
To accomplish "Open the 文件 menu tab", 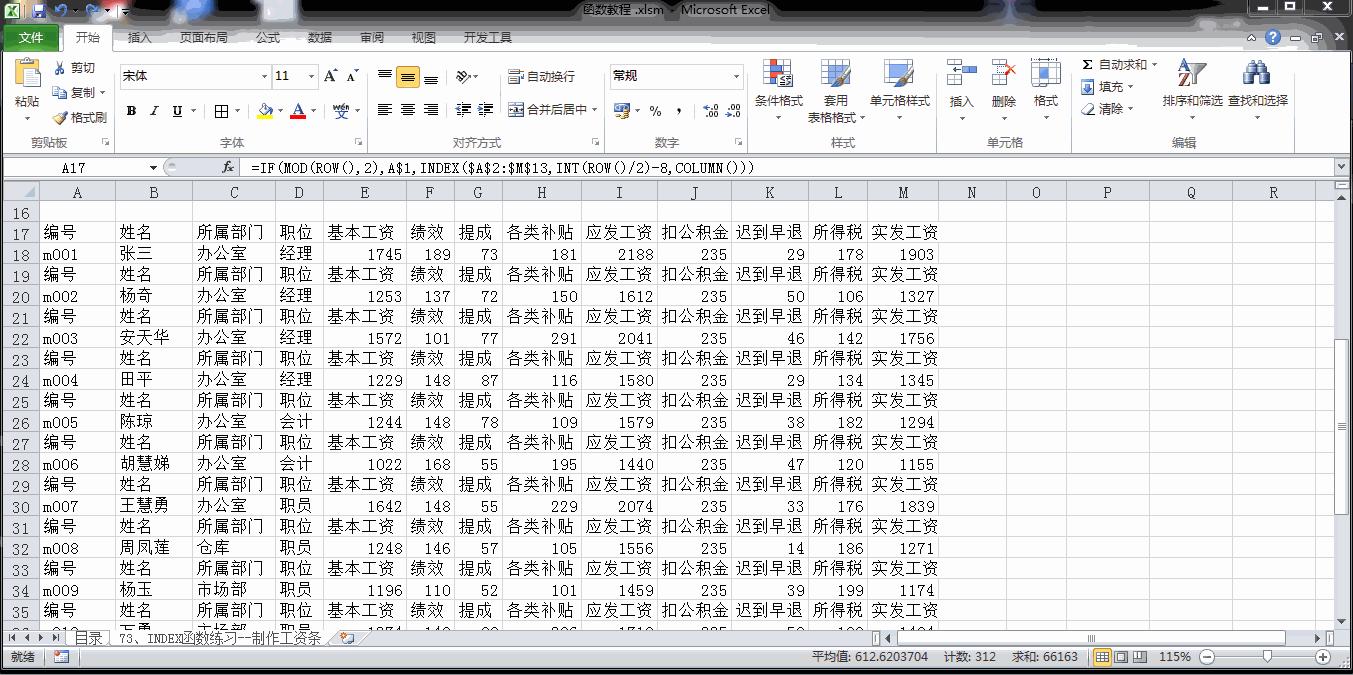I will [31, 38].
